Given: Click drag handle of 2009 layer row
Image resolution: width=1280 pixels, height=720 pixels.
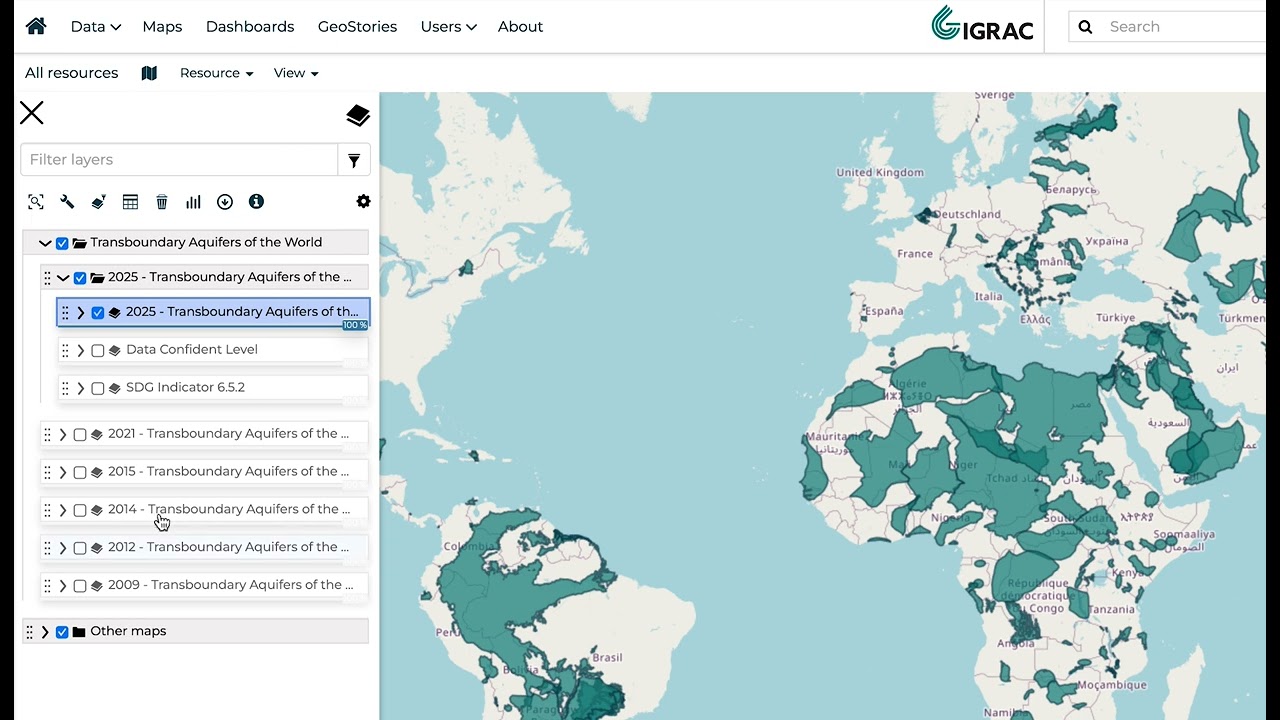Looking at the screenshot, I should pyautogui.click(x=47, y=586).
